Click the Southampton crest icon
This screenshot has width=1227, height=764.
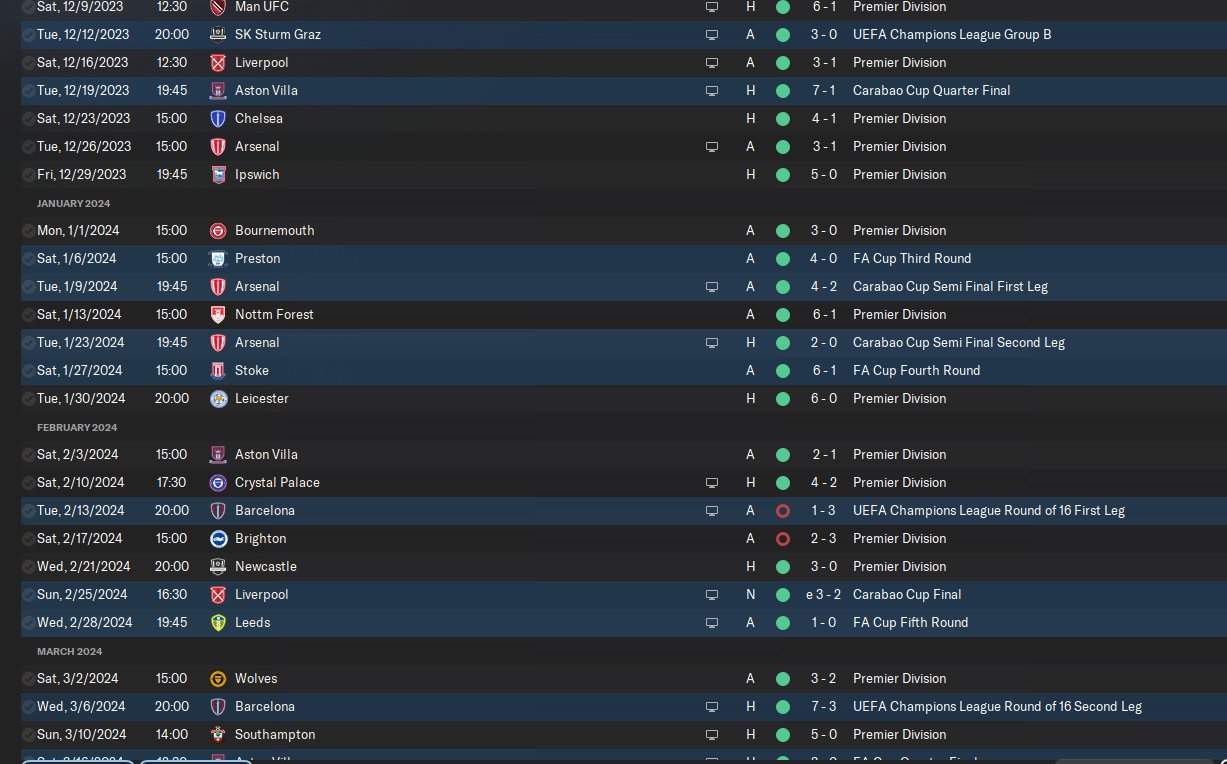(x=218, y=734)
